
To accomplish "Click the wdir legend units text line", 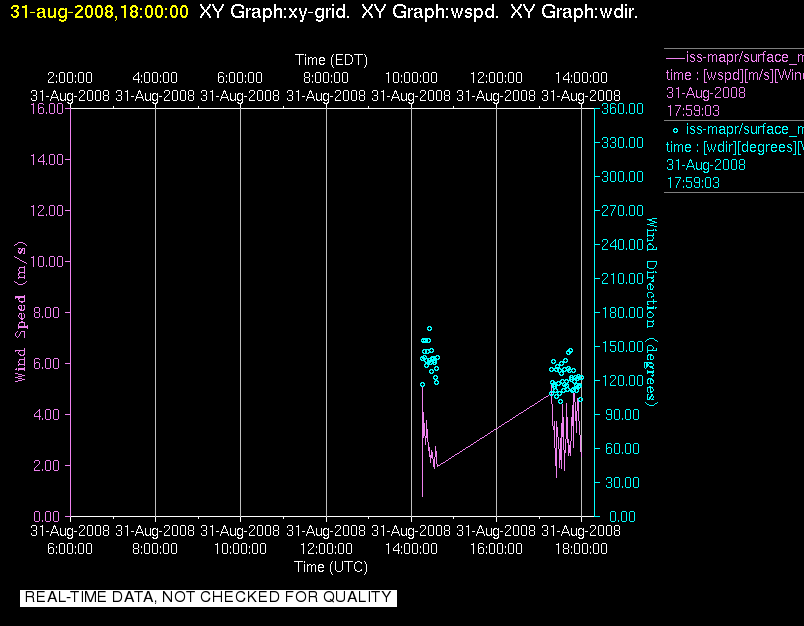I will click(x=734, y=148).
